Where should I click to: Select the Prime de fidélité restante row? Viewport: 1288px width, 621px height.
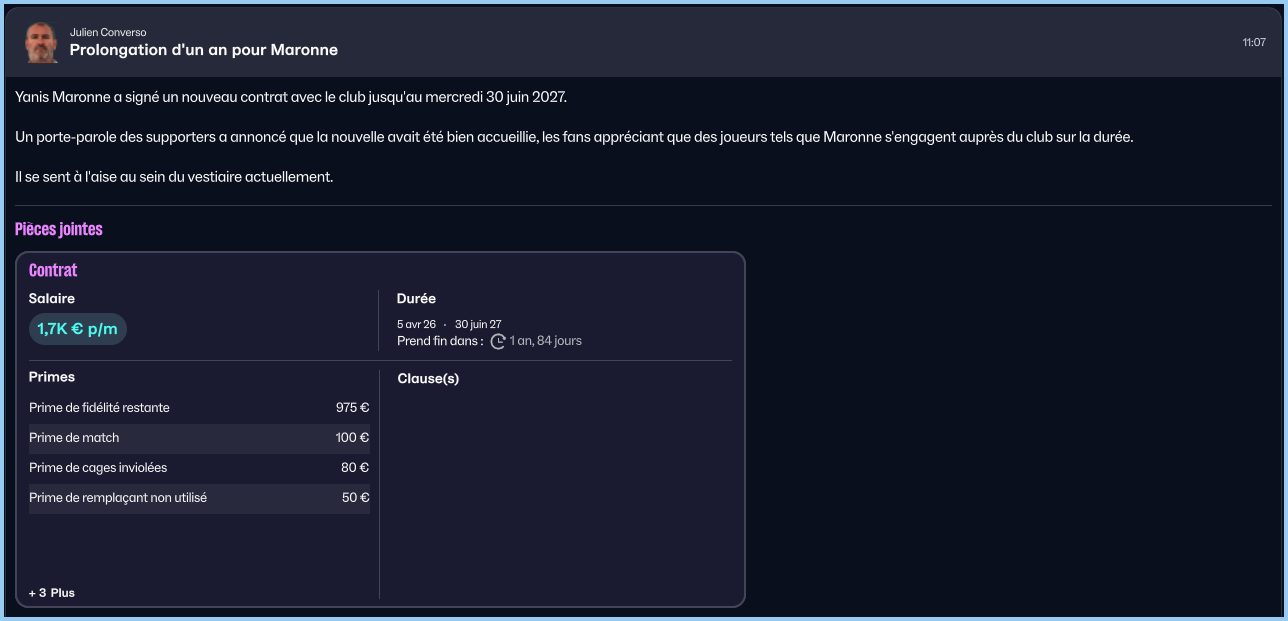point(199,408)
